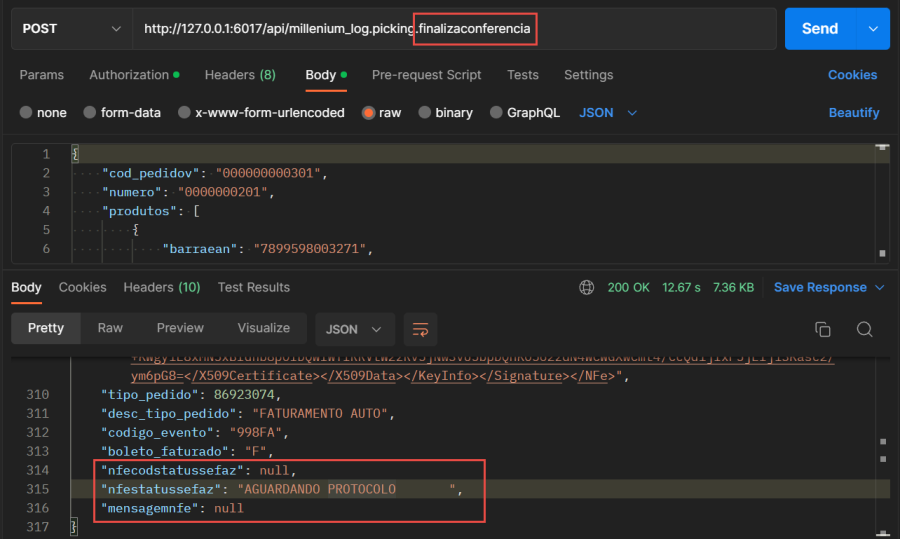Click the globe network icon
This screenshot has height=539, width=900.
click(x=586, y=288)
